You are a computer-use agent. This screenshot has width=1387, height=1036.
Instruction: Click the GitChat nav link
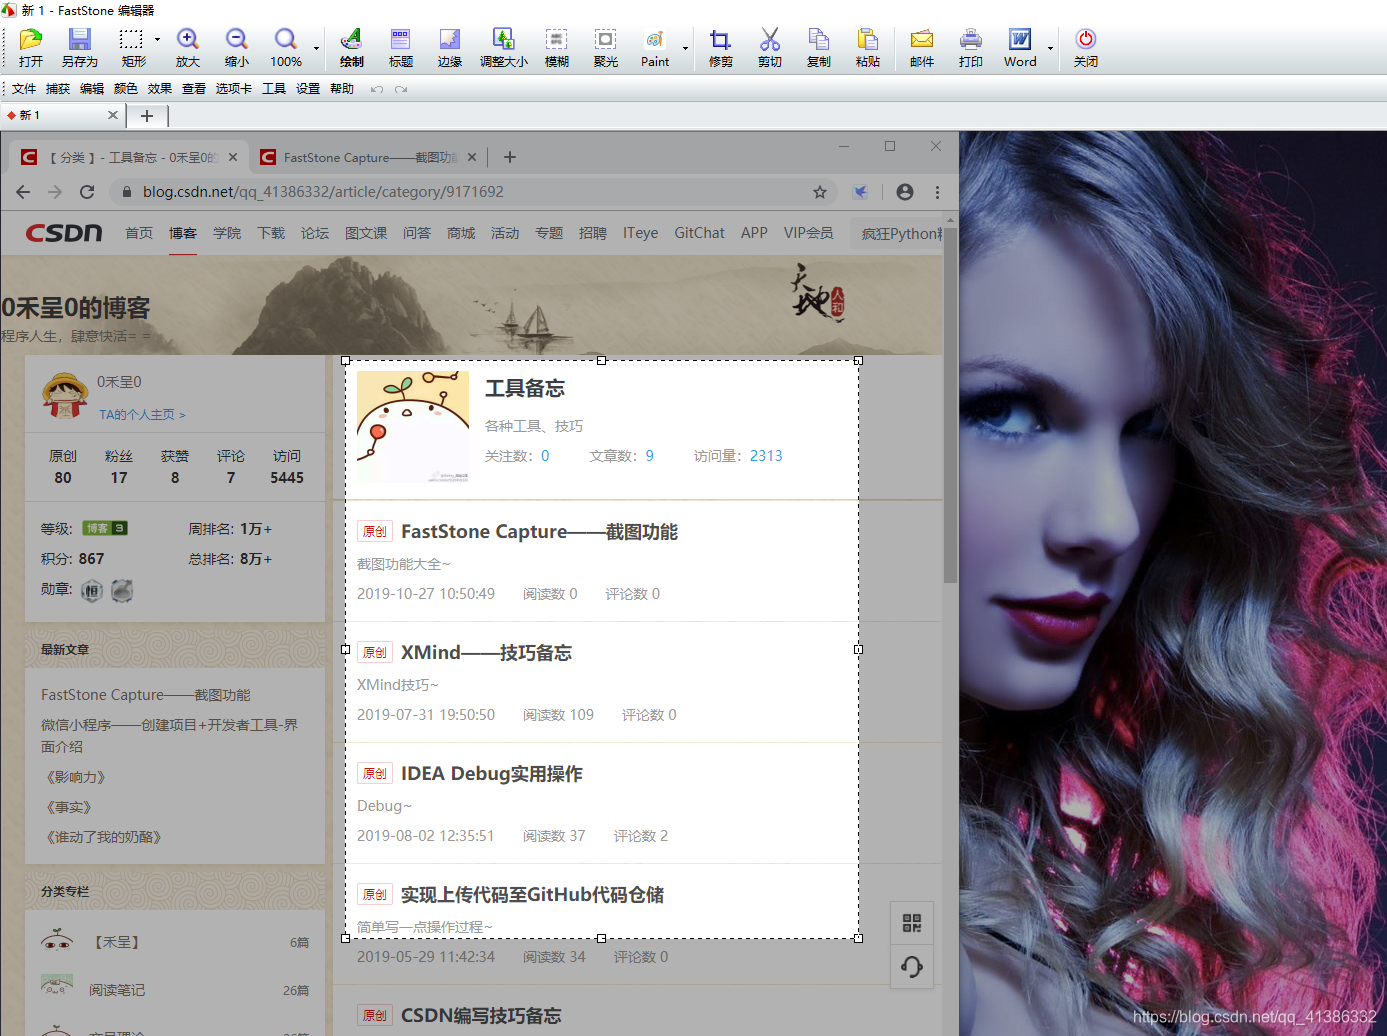(x=699, y=233)
